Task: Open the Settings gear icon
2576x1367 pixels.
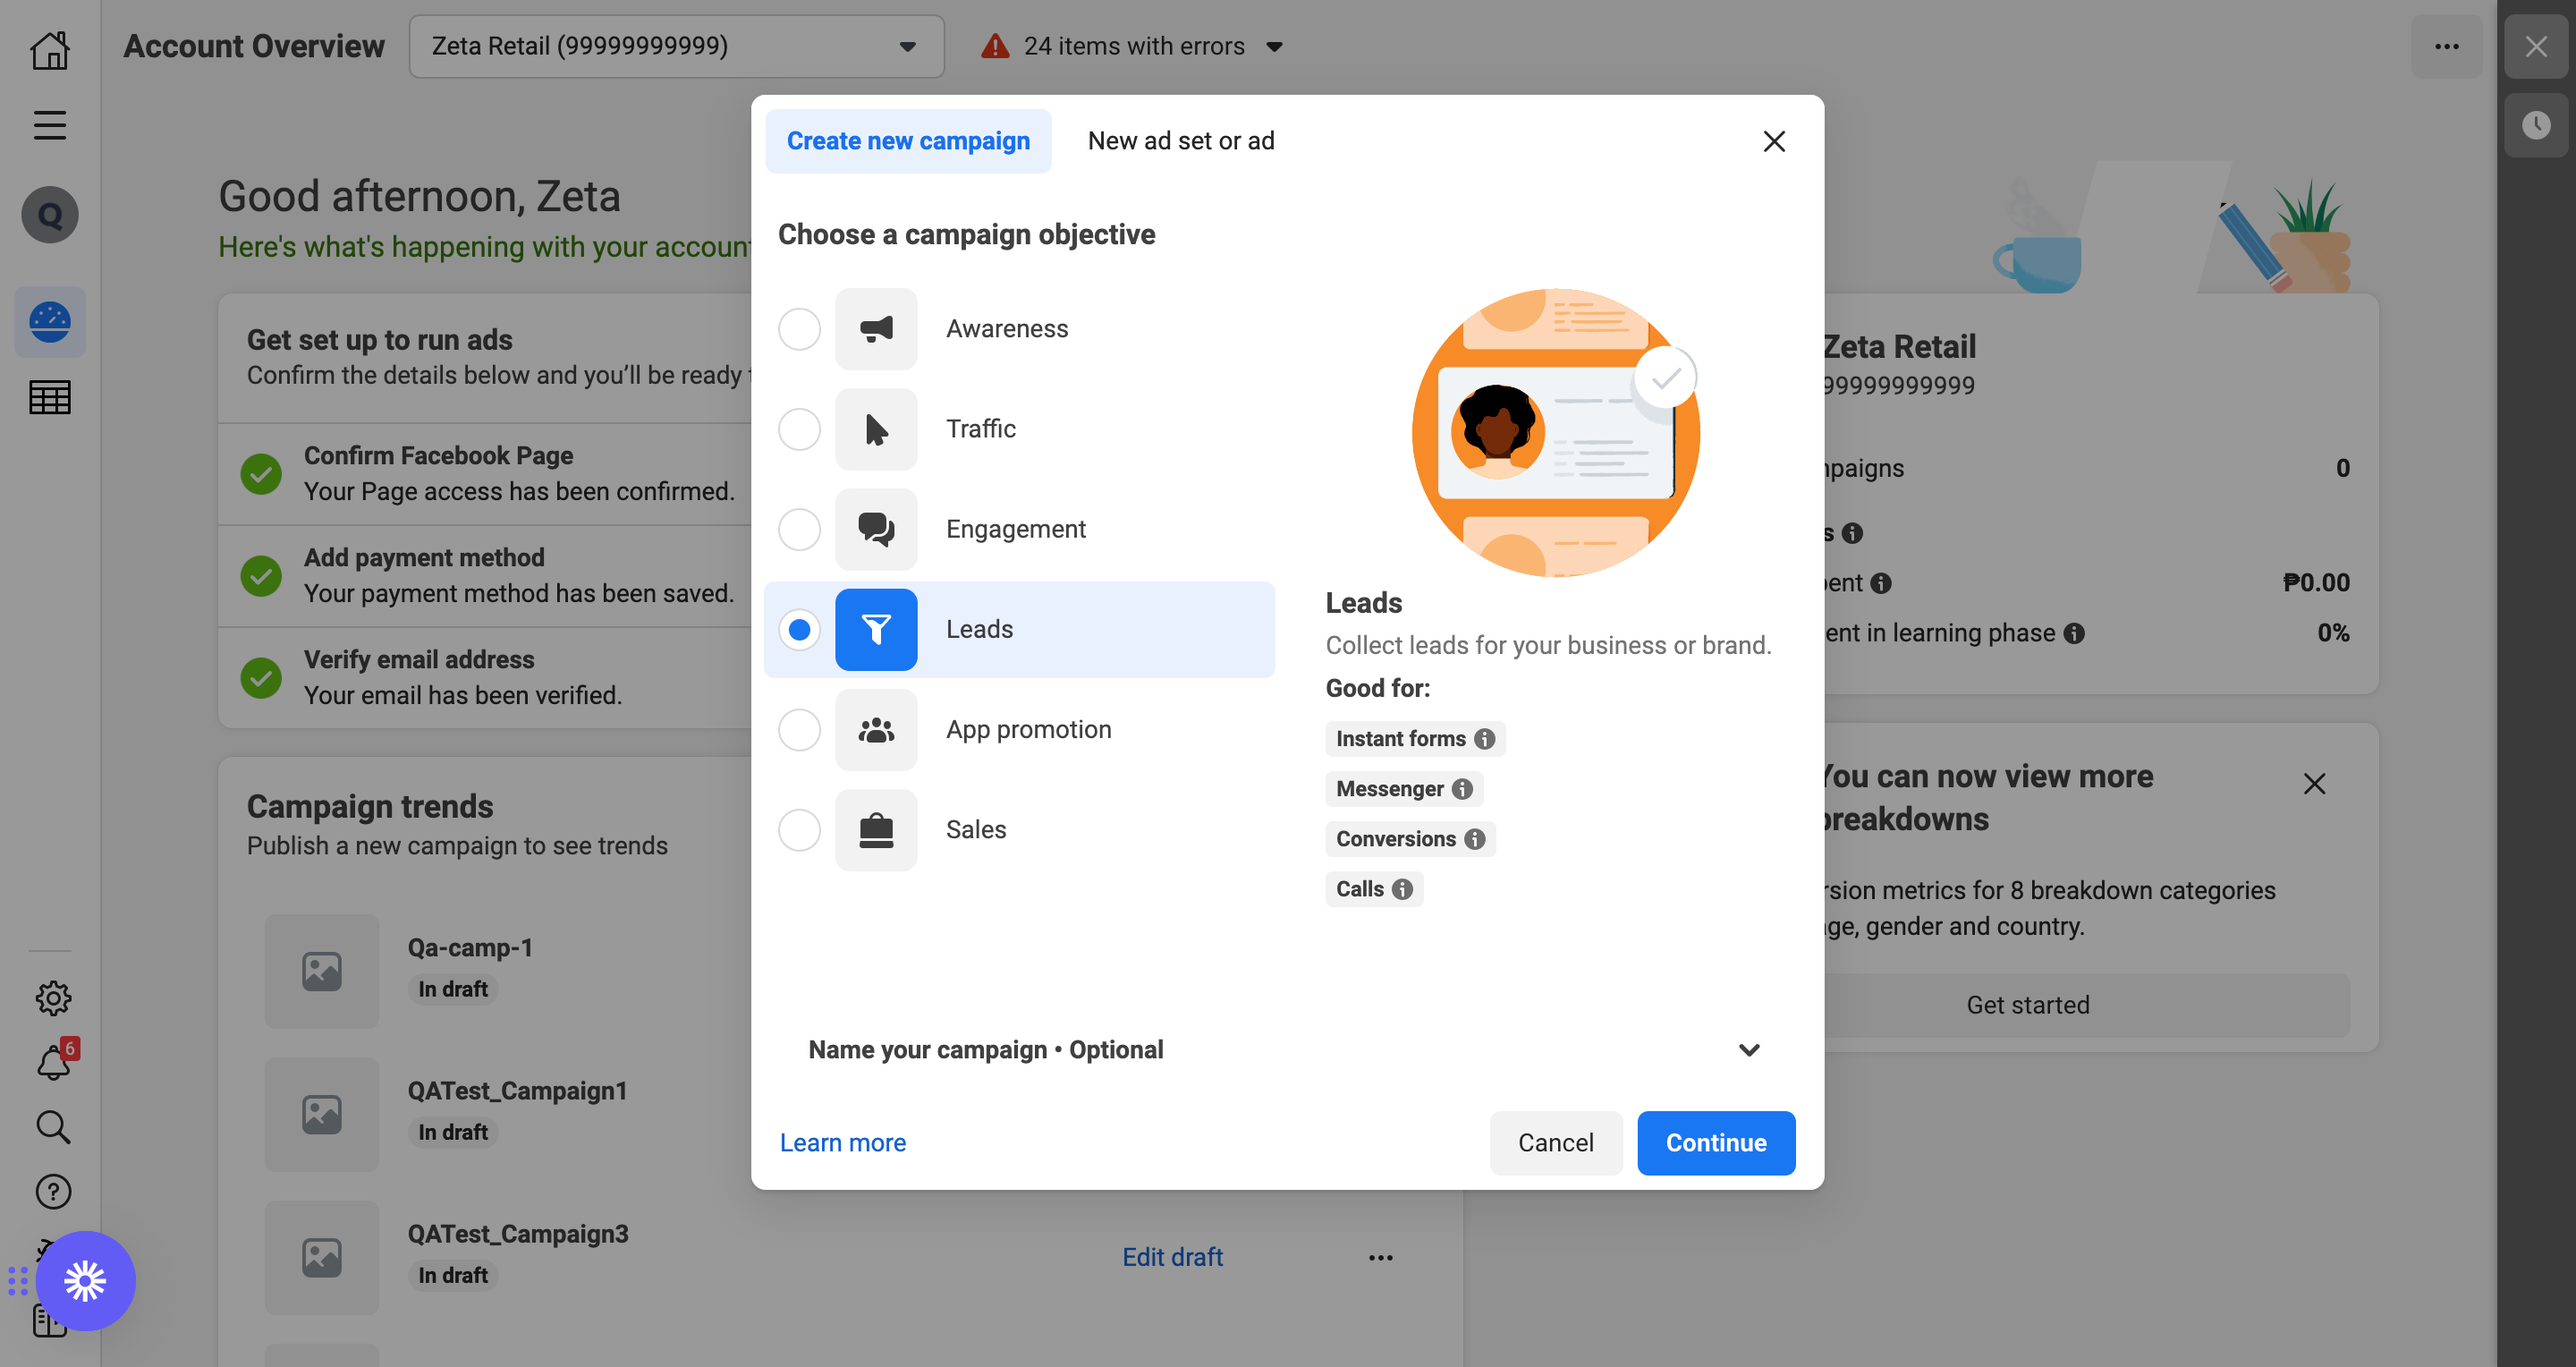Action: 53,997
